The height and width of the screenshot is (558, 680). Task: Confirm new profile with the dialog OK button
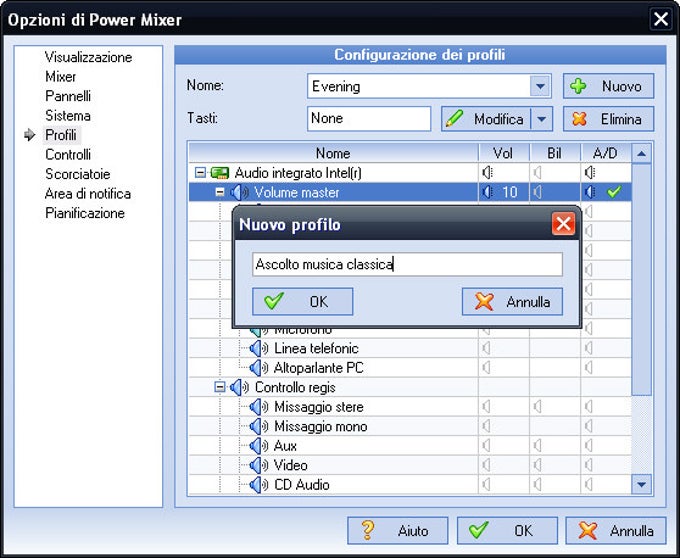pyautogui.click(x=303, y=301)
